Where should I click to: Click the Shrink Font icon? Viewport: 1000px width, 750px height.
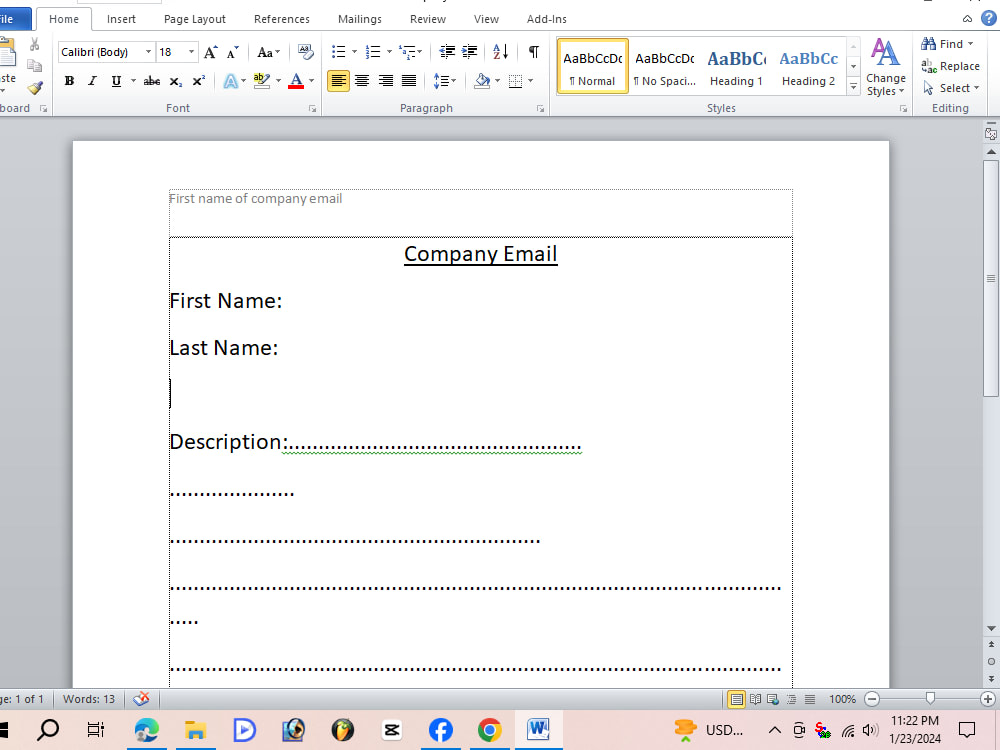233,52
